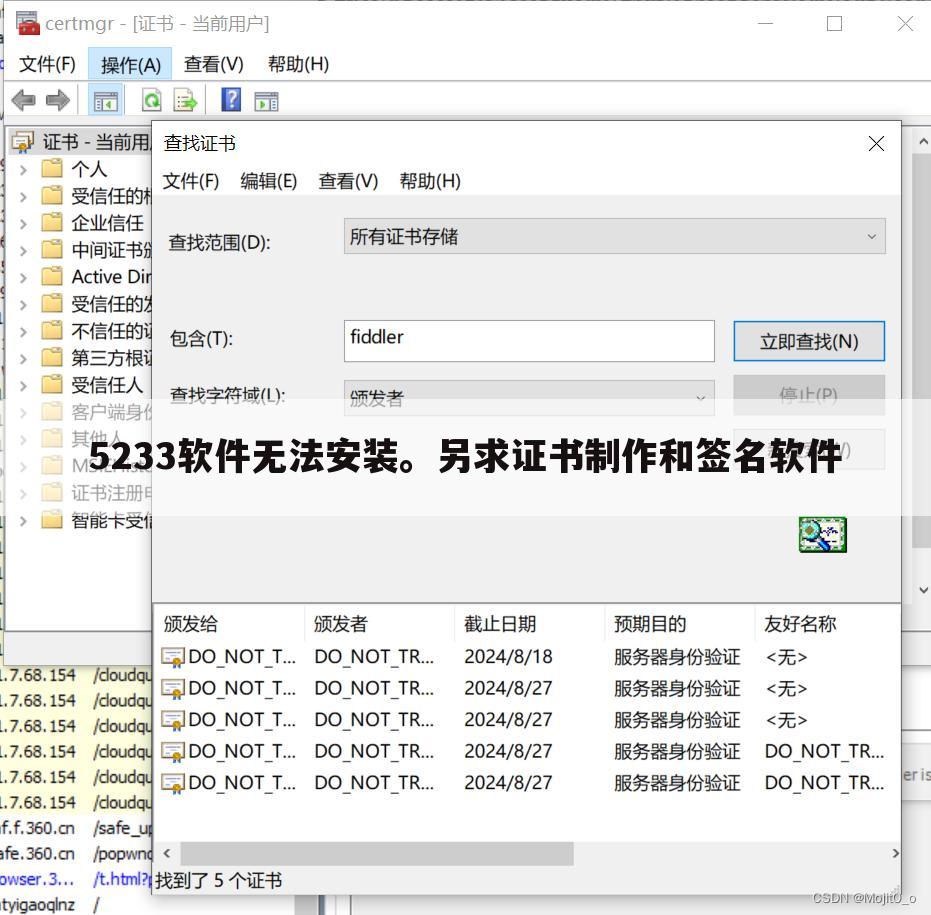Open 帮助(H) menu in 查找证书 dialog
This screenshot has width=931, height=915.
[x=430, y=181]
